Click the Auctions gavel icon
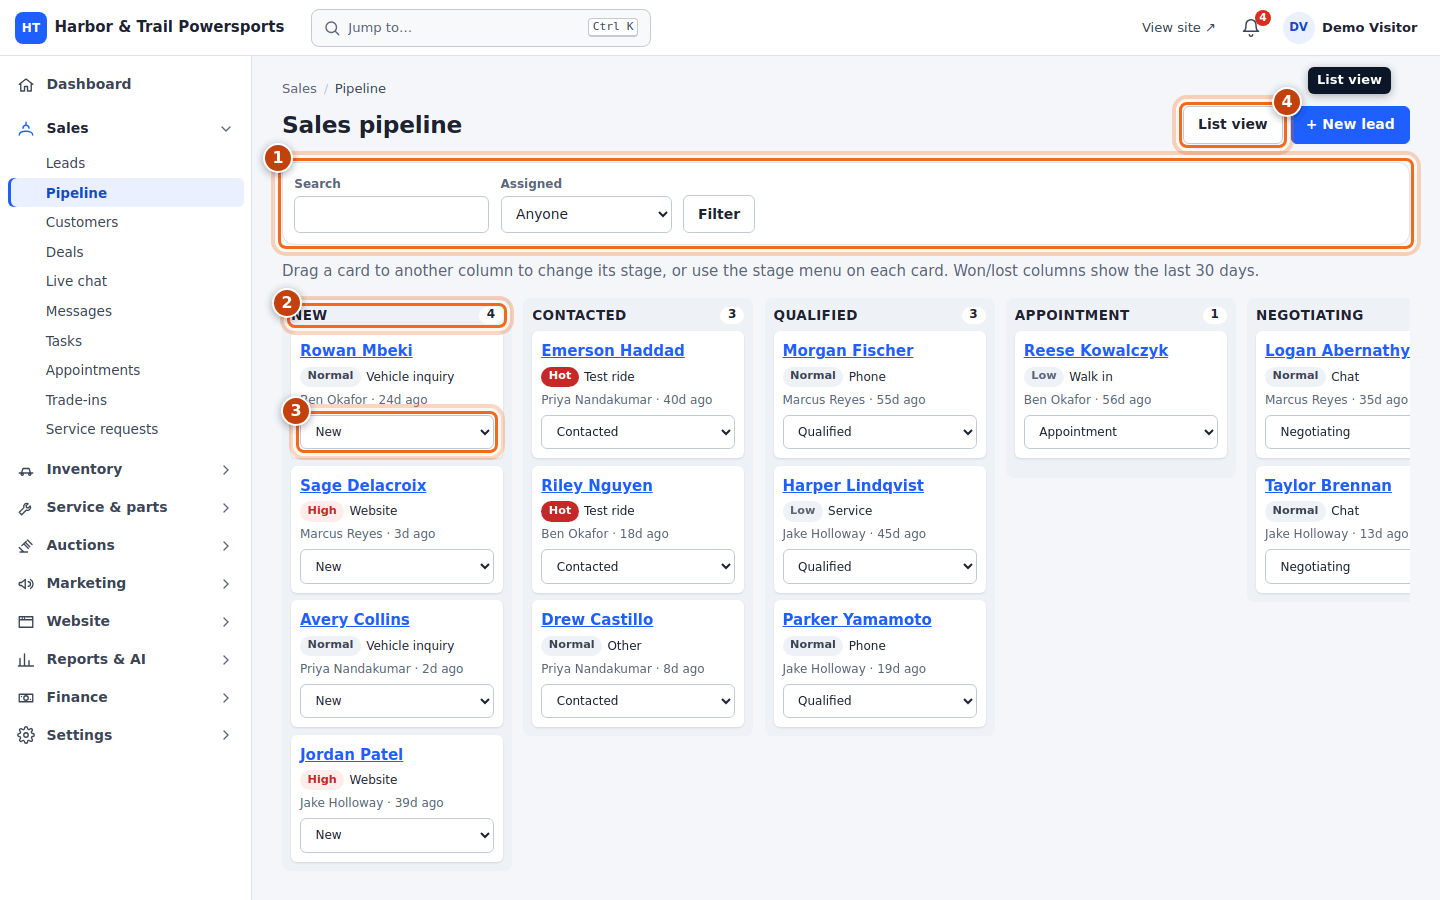Image resolution: width=1440 pixels, height=900 pixels. (26, 546)
